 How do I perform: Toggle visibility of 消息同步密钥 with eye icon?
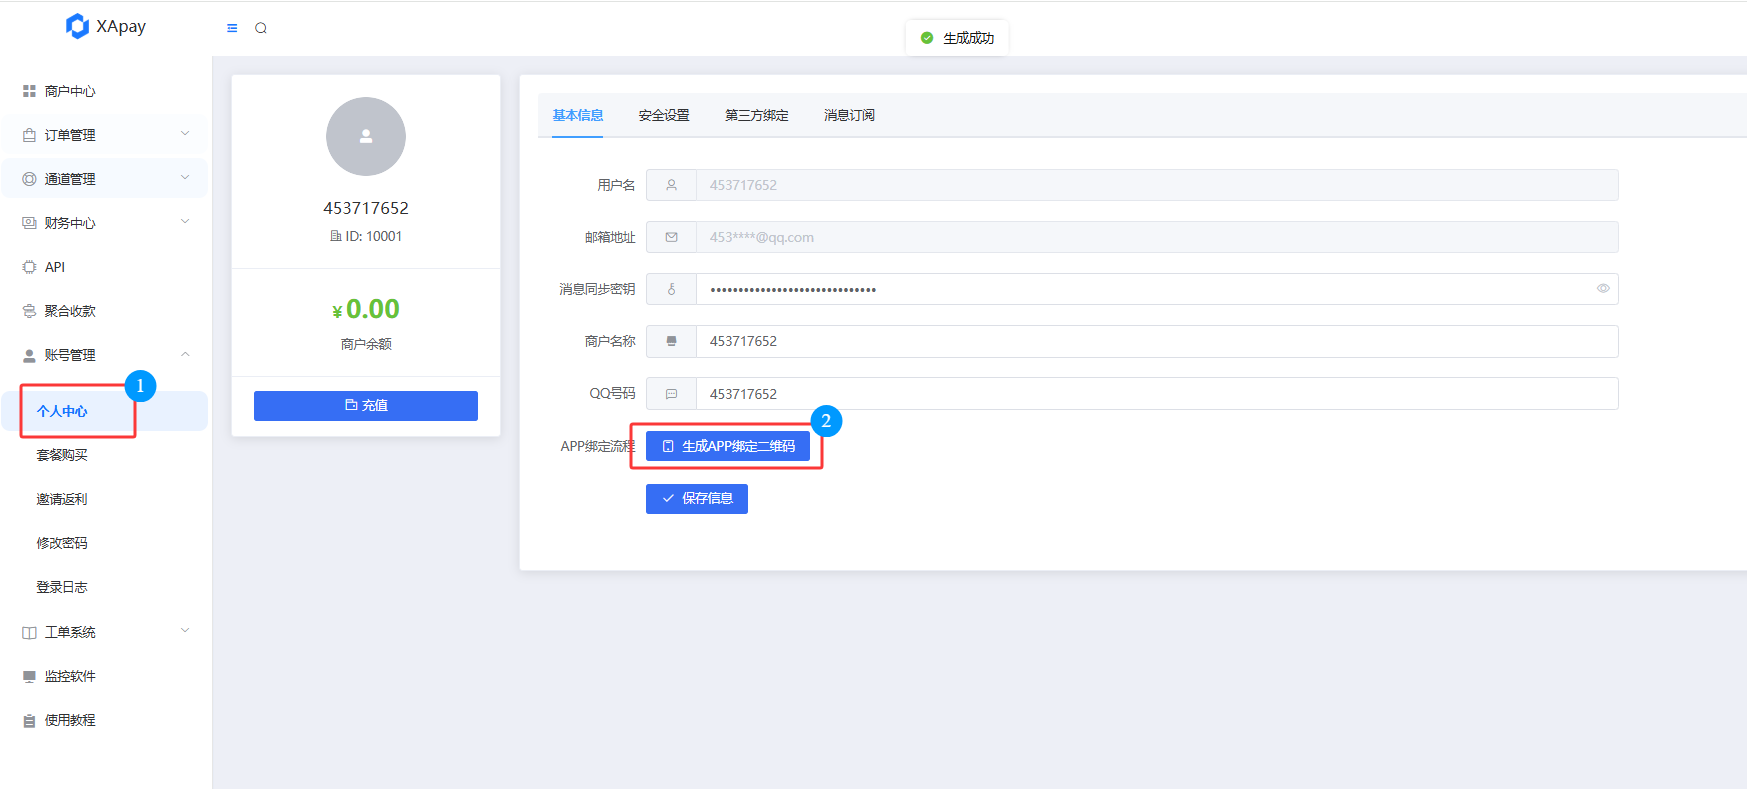1603,289
